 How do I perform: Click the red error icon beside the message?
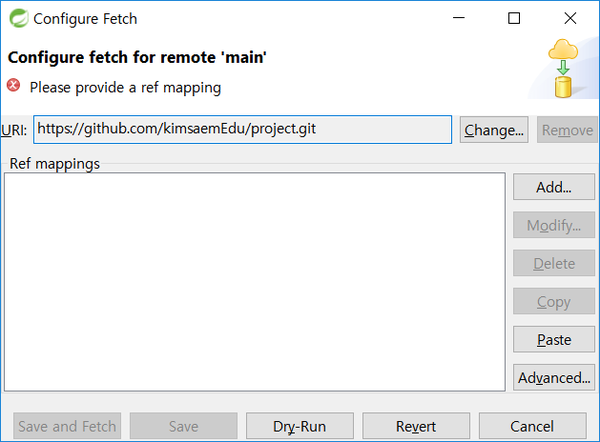(x=14, y=85)
